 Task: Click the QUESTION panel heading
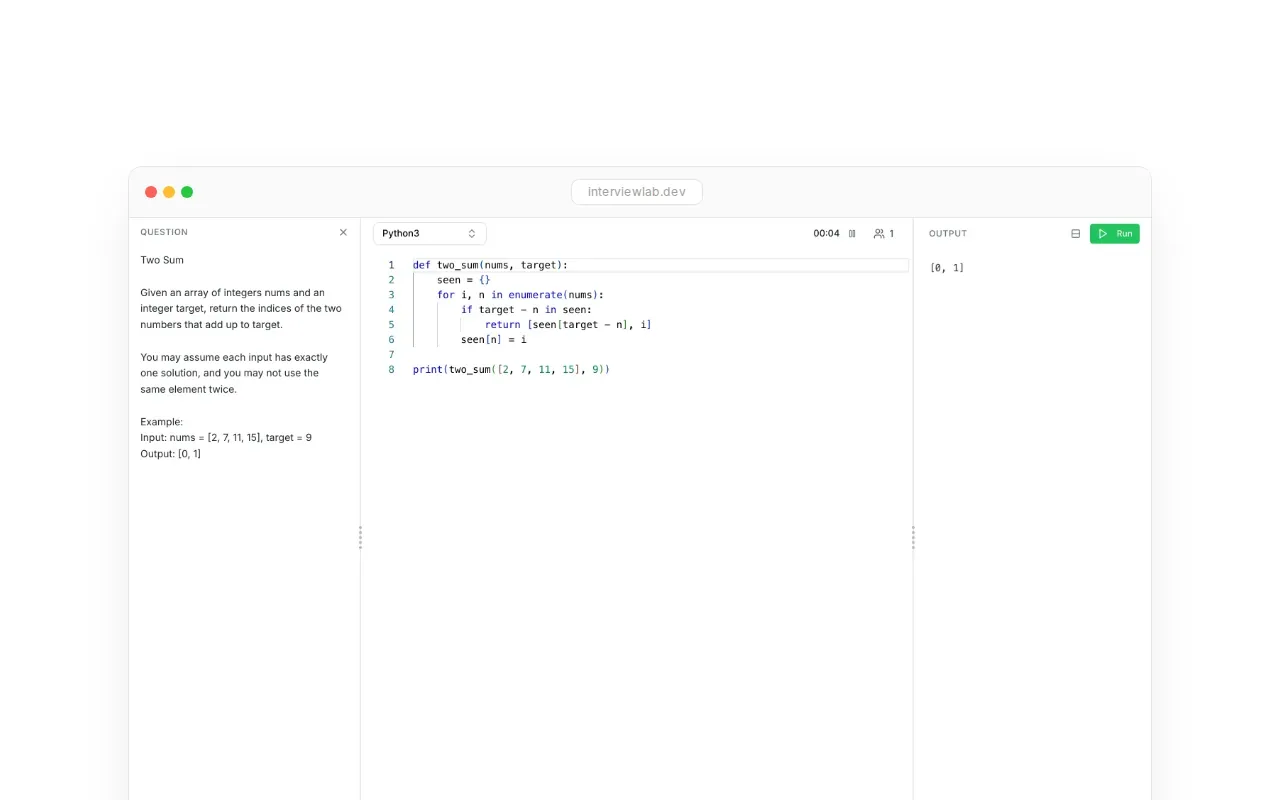(x=164, y=232)
